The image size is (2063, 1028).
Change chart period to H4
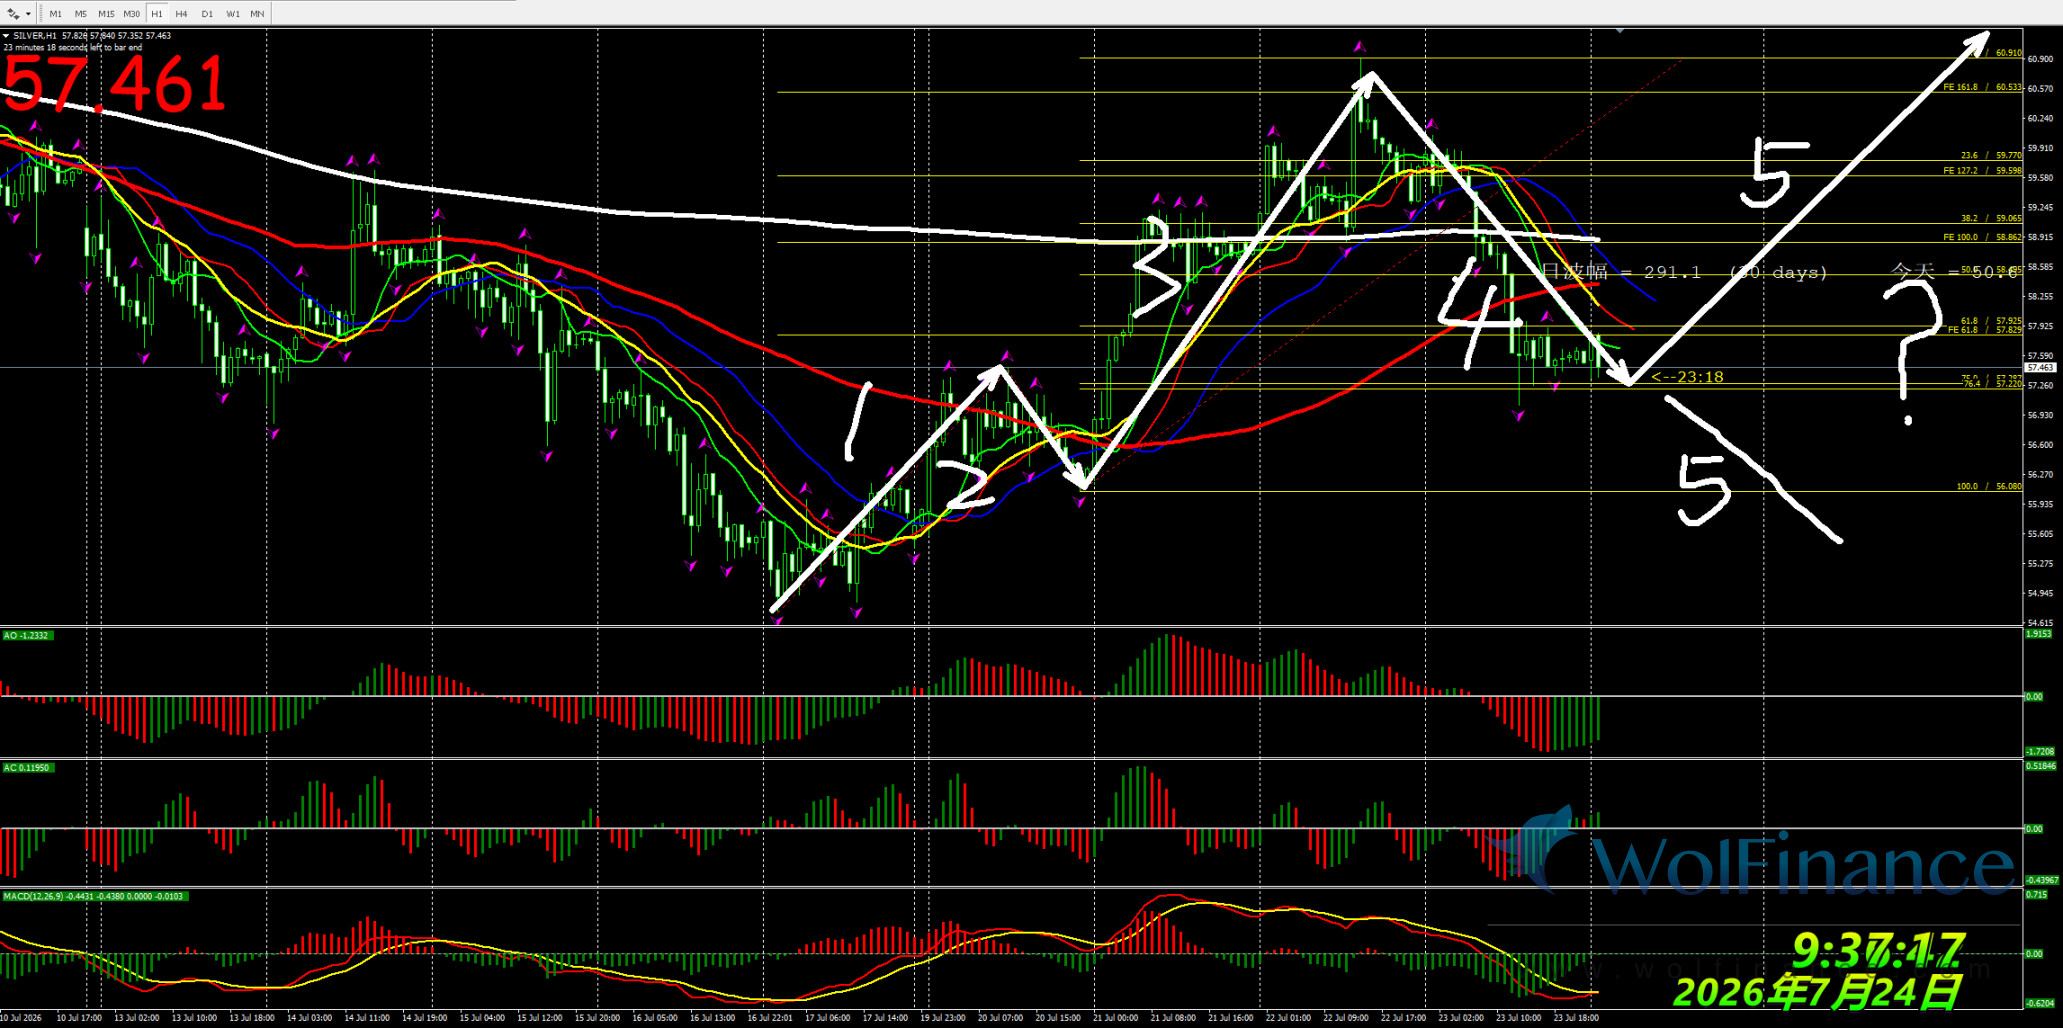point(181,14)
